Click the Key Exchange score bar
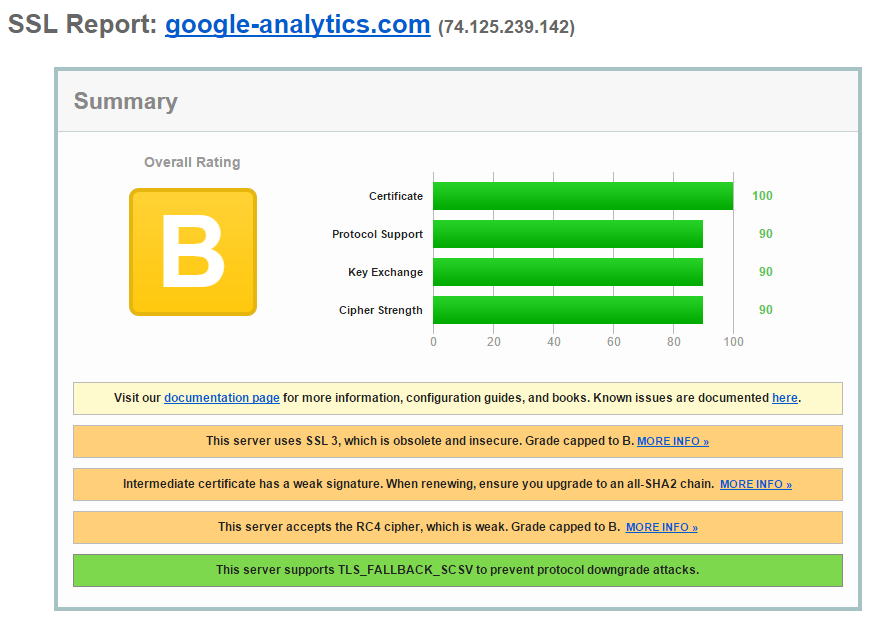This screenshot has height=619, width=887. point(567,272)
